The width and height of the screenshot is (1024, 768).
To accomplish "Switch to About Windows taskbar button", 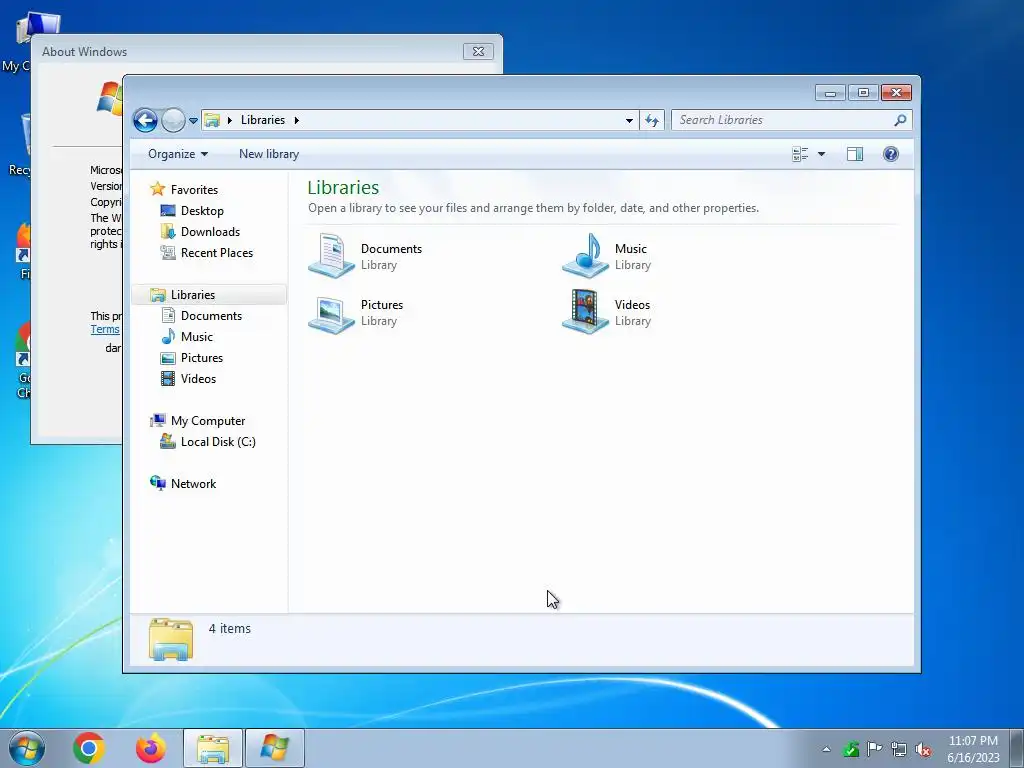I will pyautogui.click(x=274, y=748).
